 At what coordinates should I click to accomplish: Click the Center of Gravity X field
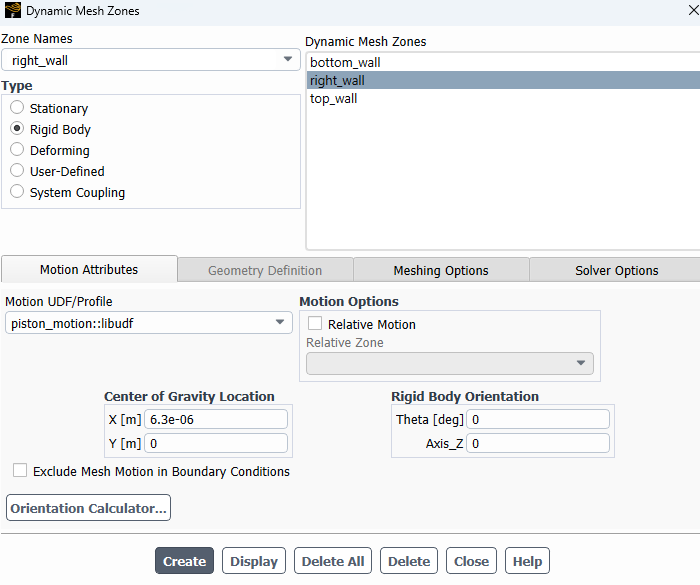point(217,419)
